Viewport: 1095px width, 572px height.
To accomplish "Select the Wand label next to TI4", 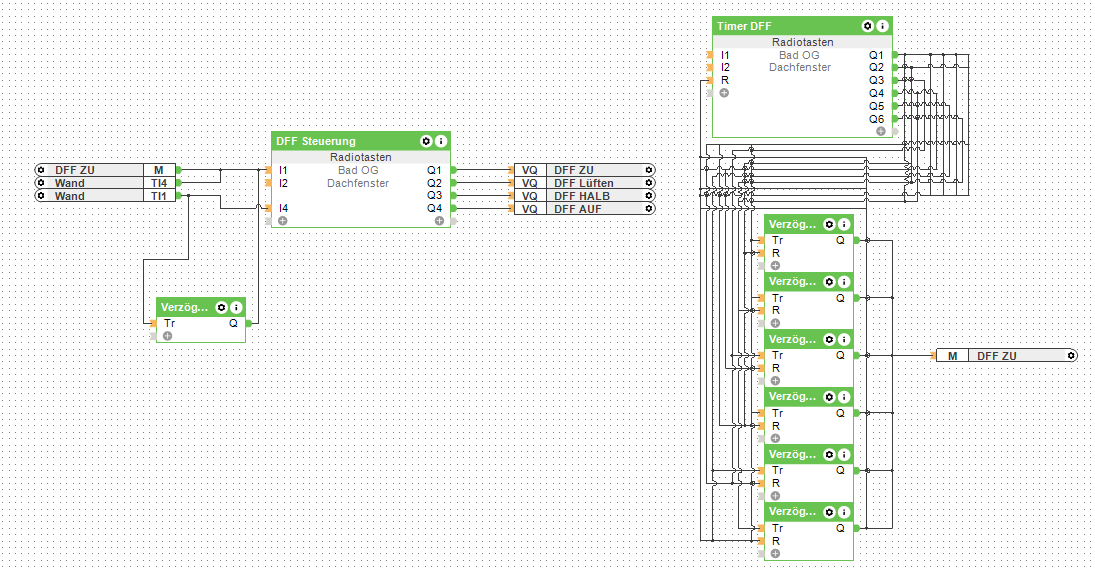I will (69, 183).
